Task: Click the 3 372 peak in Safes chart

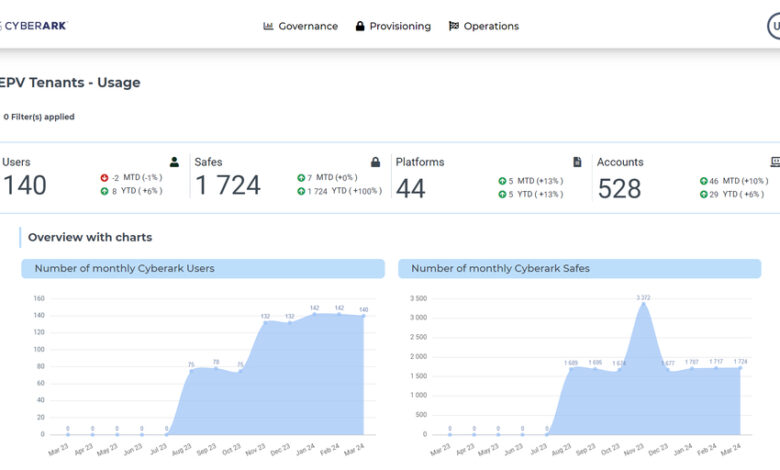Action: click(x=643, y=302)
